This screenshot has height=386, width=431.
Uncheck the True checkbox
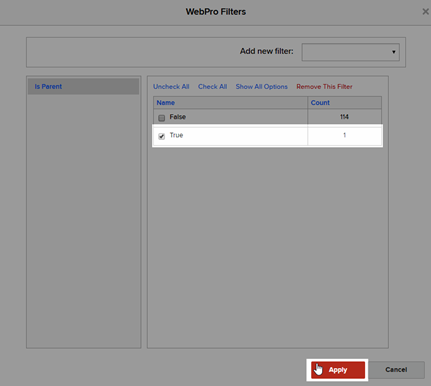[x=162, y=136]
